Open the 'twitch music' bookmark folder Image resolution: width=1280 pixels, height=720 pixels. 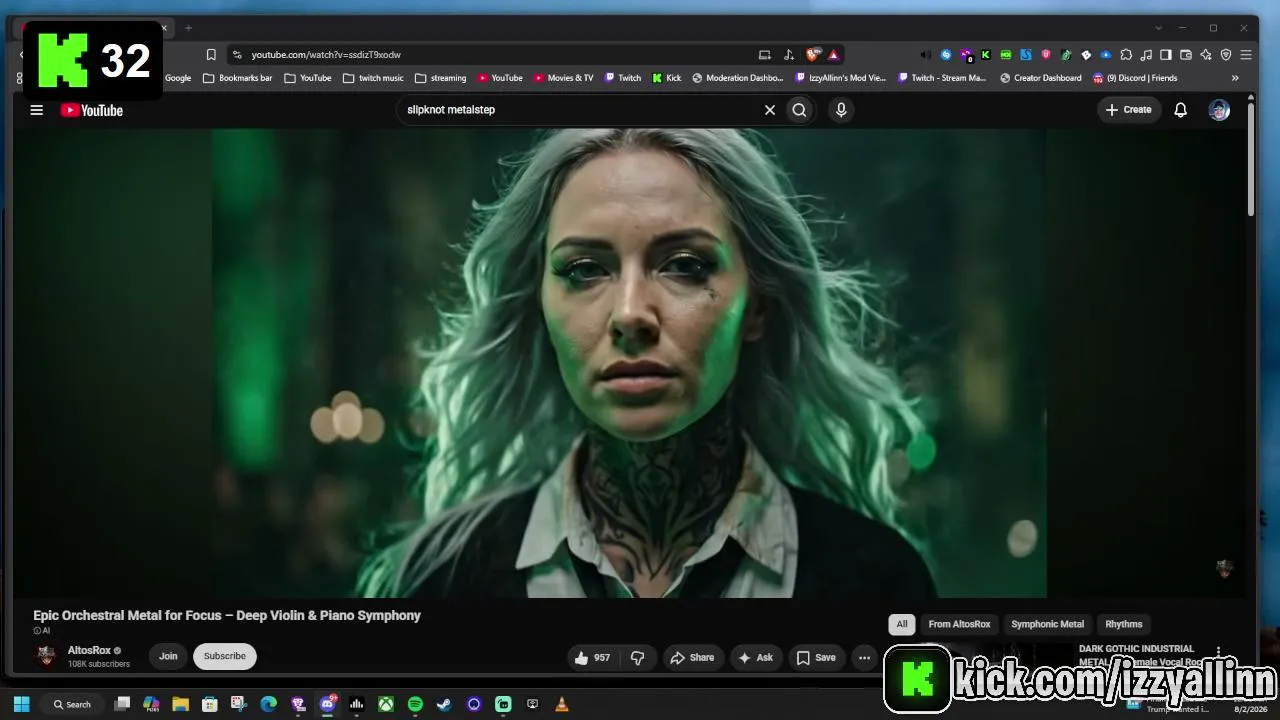tap(373, 78)
